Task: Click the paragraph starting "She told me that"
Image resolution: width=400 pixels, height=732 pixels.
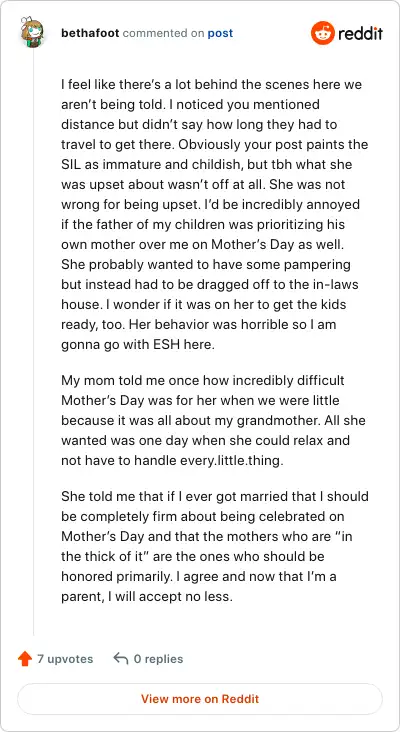Action: coord(215,546)
